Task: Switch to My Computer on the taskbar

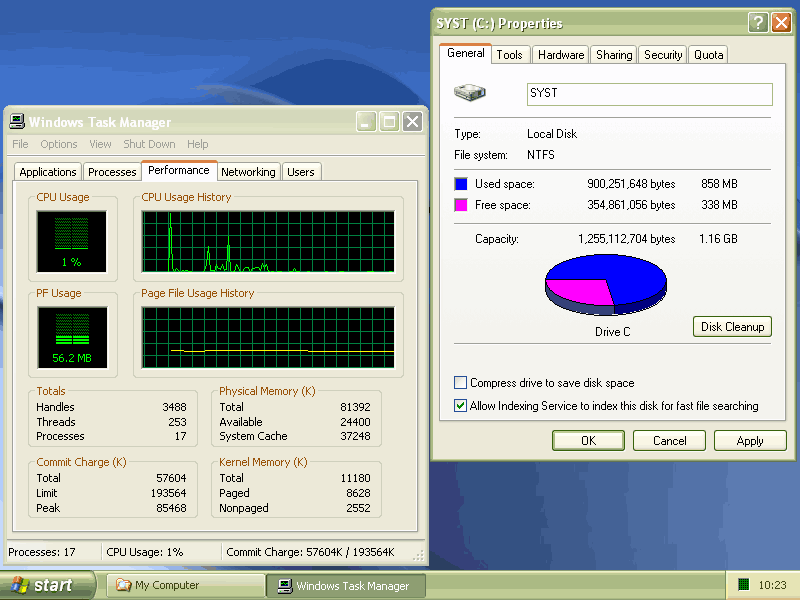Action: 186,585
